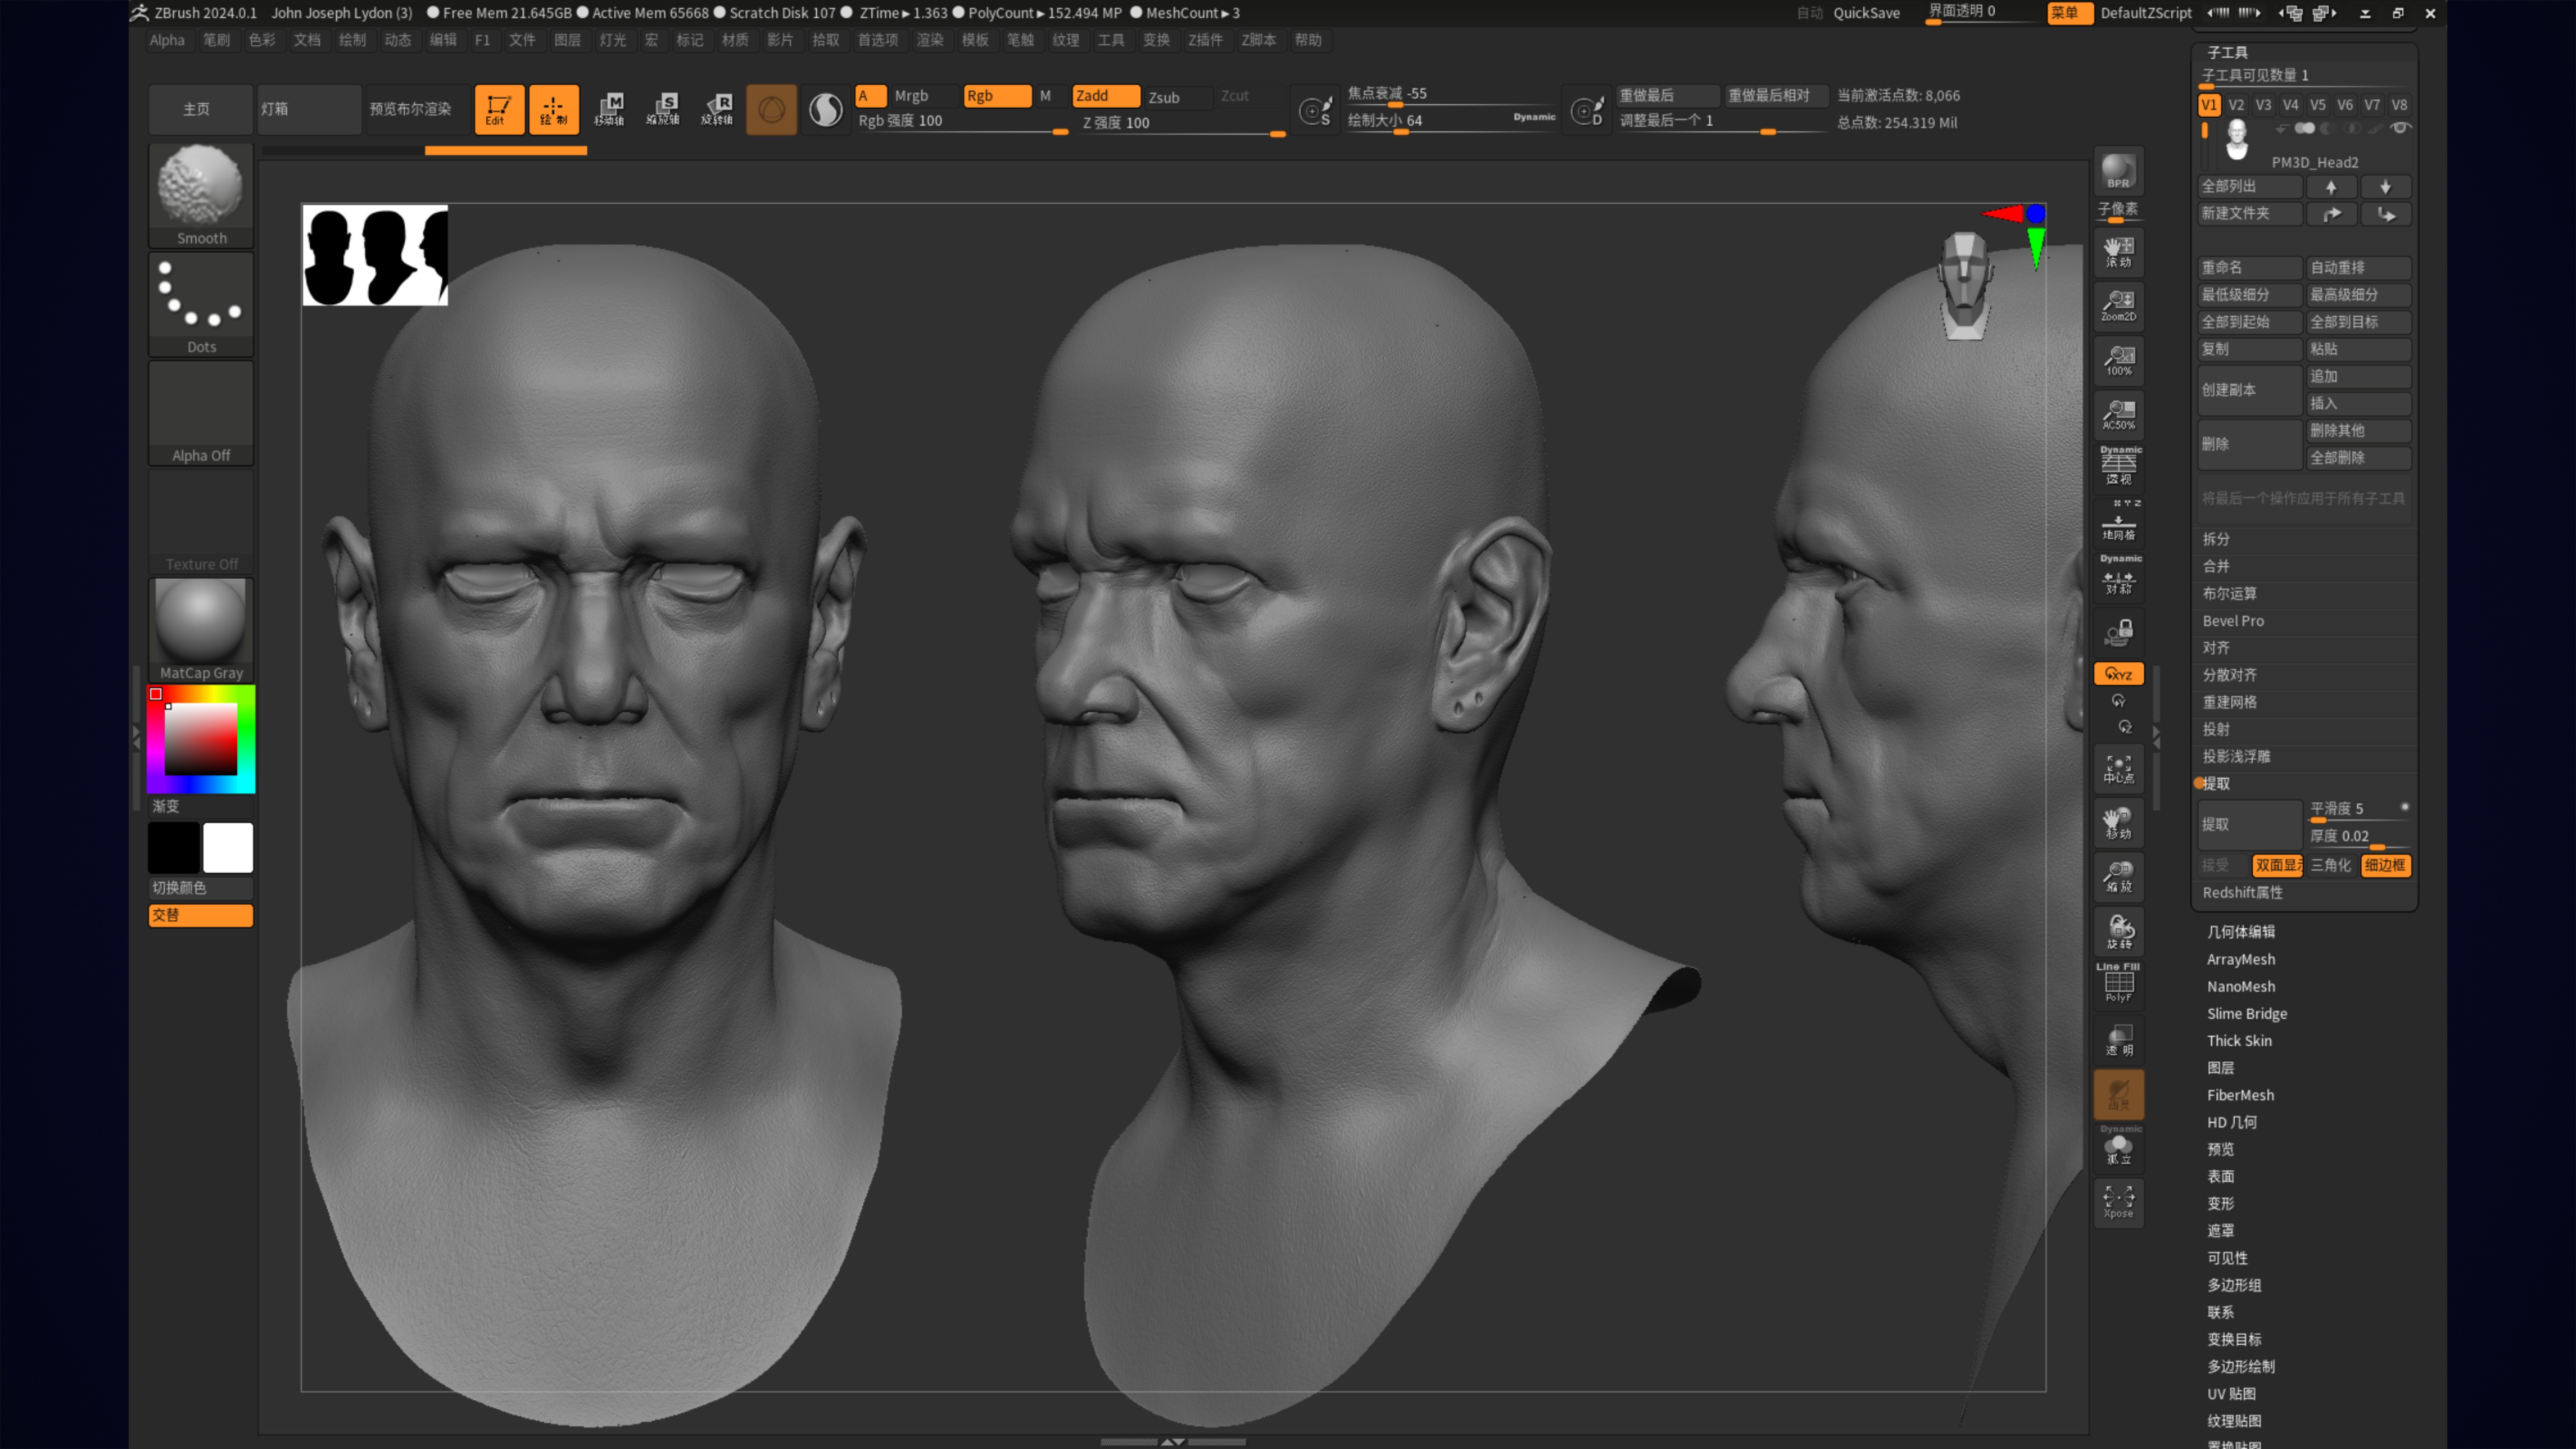Click the Zoom2D icon
Image resolution: width=2576 pixels, height=1449 pixels.
coord(2118,306)
